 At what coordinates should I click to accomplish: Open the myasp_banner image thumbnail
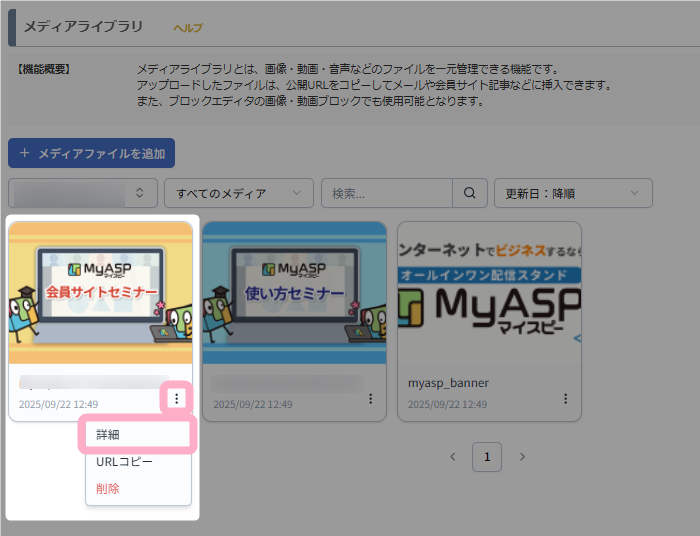(489, 293)
